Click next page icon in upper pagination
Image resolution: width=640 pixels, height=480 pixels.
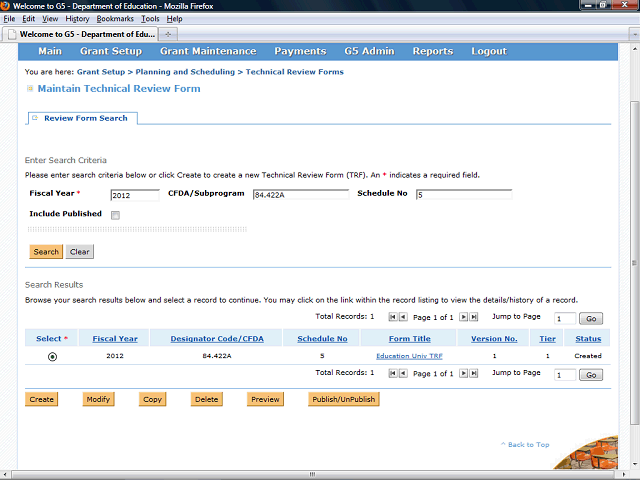click(x=463, y=317)
